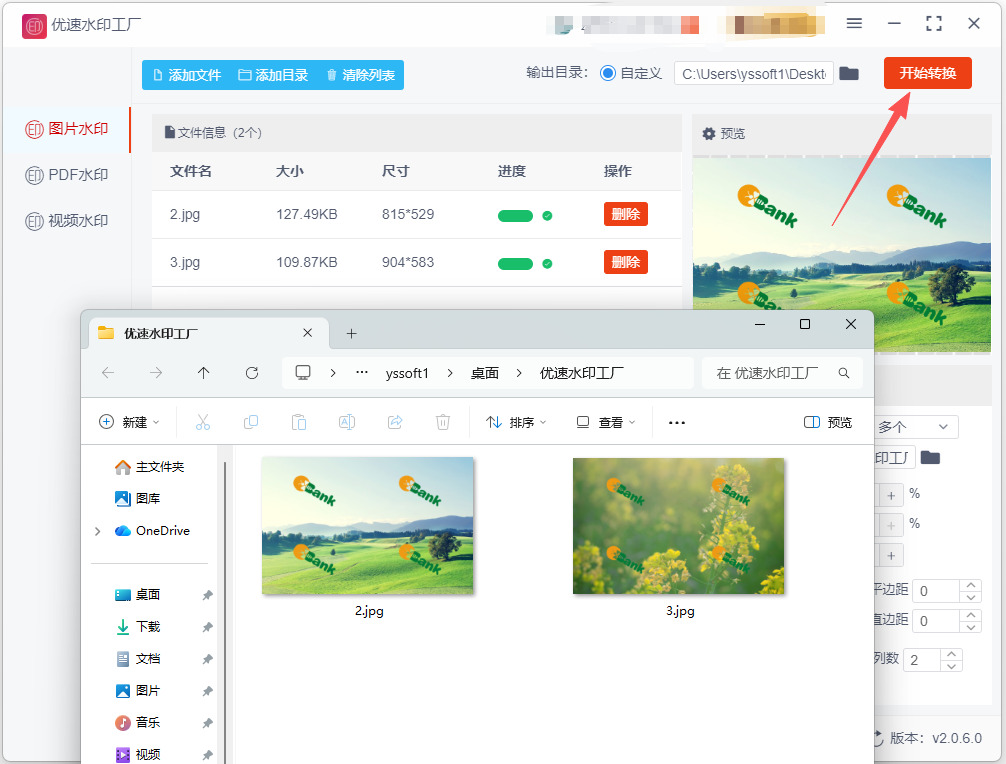1006x764 pixels.
Task: Open the 查看 view dropdown
Action: pos(606,422)
